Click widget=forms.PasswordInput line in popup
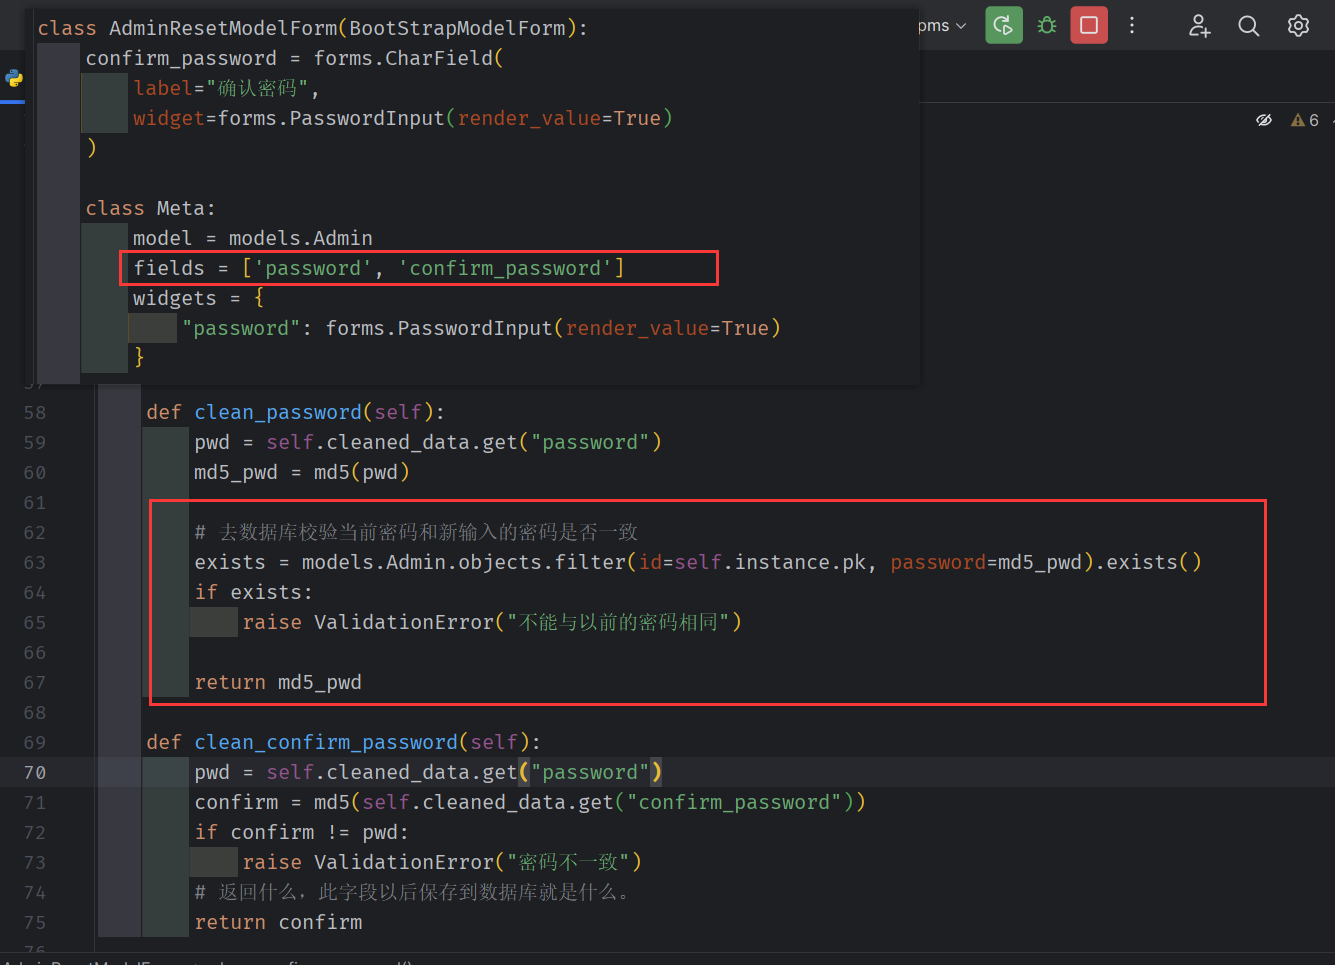Viewport: 1335px width, 965px height. click(403, 118)
